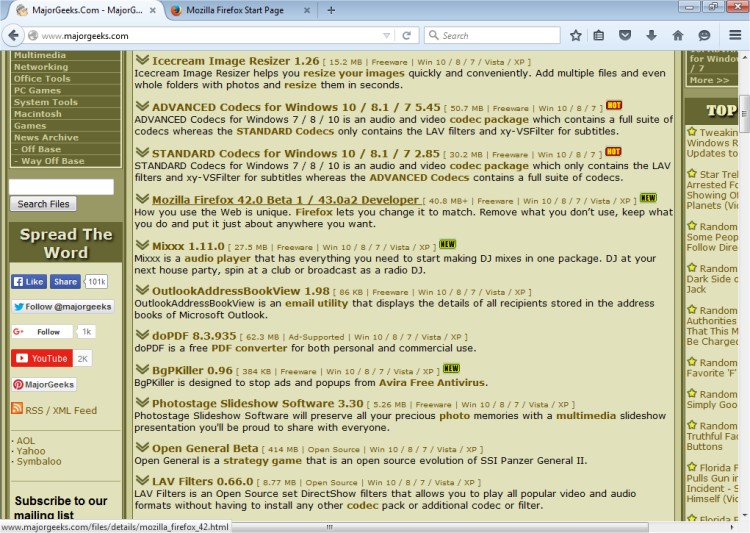The image size is (750, 533).
Task: Go back with the browser back arrow
Action: pos(13,35)
